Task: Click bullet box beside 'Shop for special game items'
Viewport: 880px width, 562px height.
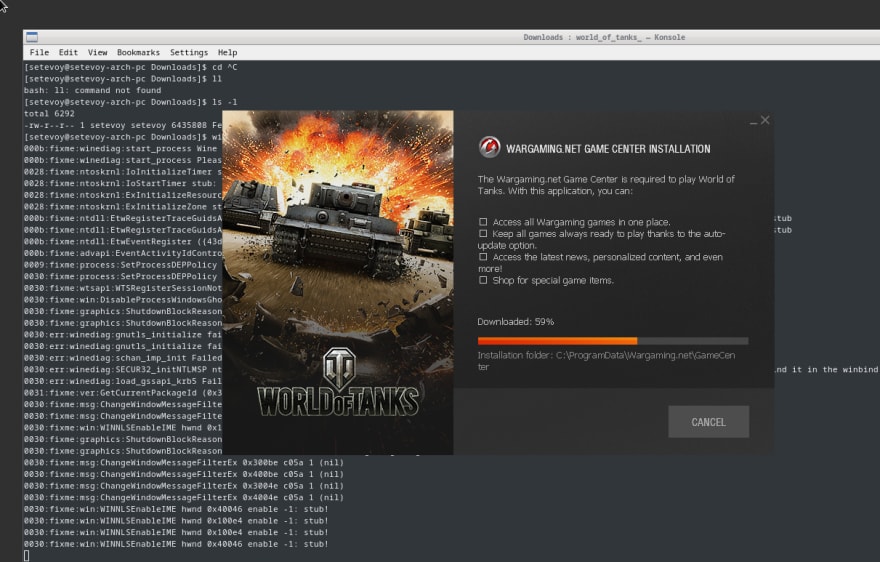Action: 483,280
